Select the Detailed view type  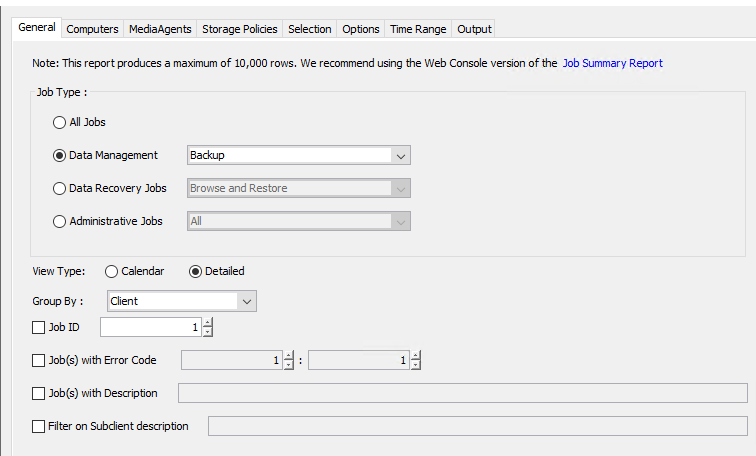click(x=195, y=272)
